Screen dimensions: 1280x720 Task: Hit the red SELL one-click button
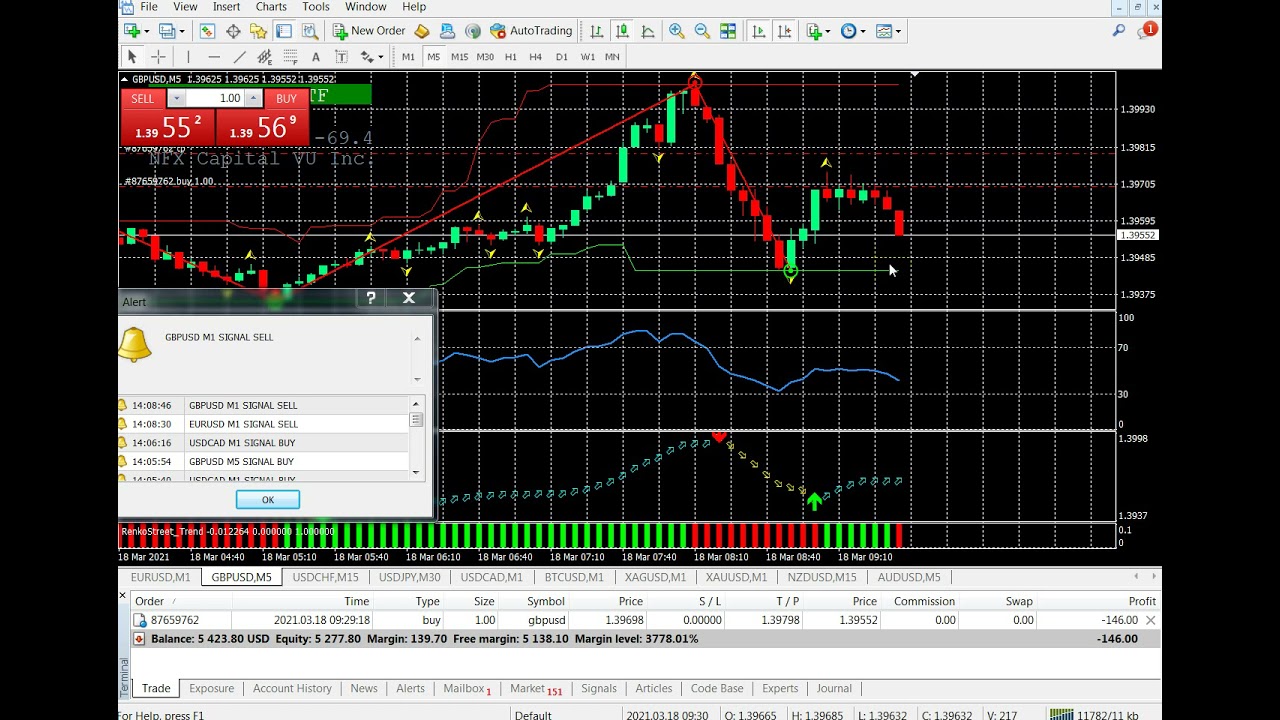[x=143, y=98]
